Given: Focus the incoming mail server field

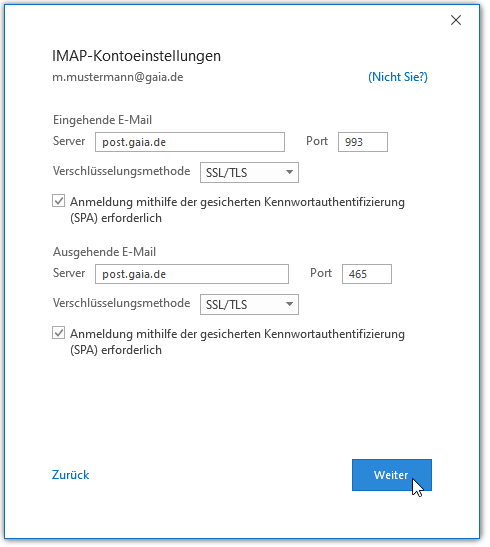Looking at the screenshot, I should pos(190,142).
